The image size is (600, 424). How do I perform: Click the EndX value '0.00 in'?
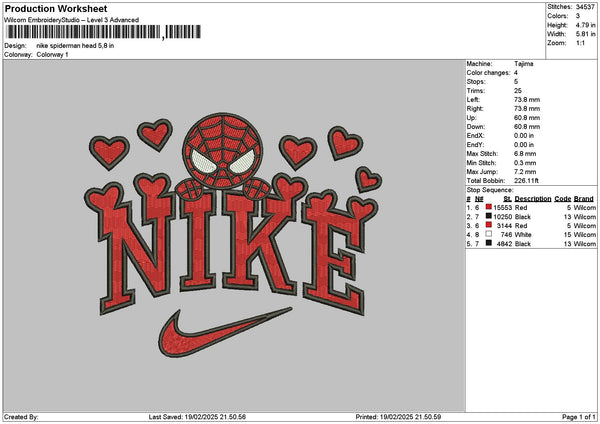pos(524,136)
